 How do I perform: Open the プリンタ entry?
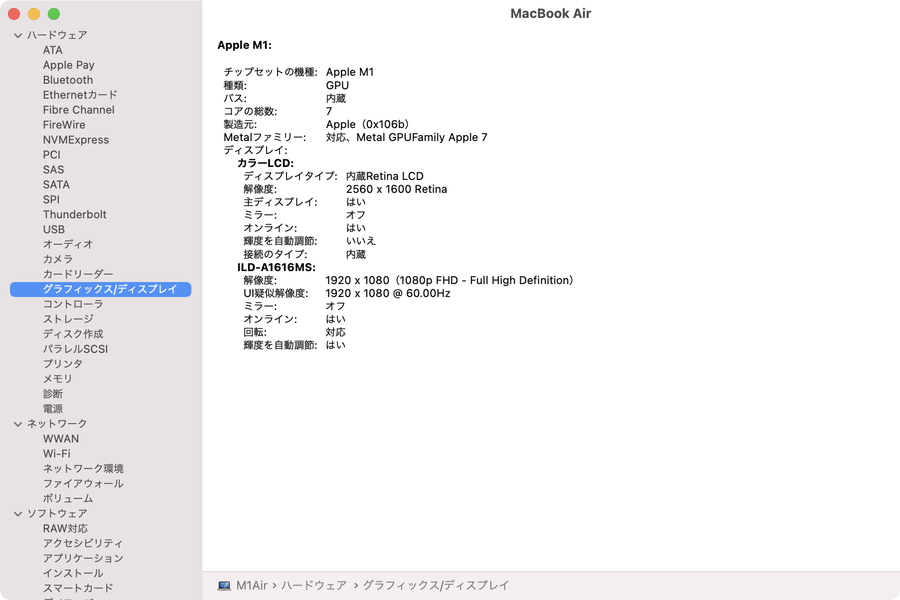63,364
